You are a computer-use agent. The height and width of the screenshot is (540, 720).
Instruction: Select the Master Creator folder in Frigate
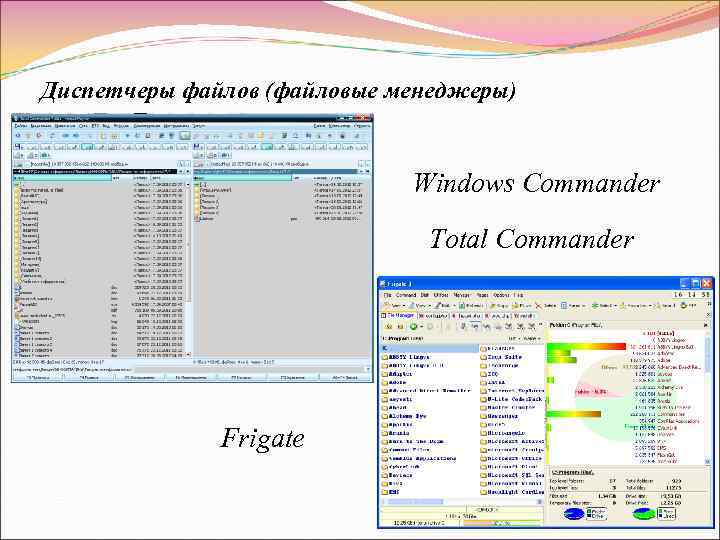pyautogui.click(x=507, y=407)
